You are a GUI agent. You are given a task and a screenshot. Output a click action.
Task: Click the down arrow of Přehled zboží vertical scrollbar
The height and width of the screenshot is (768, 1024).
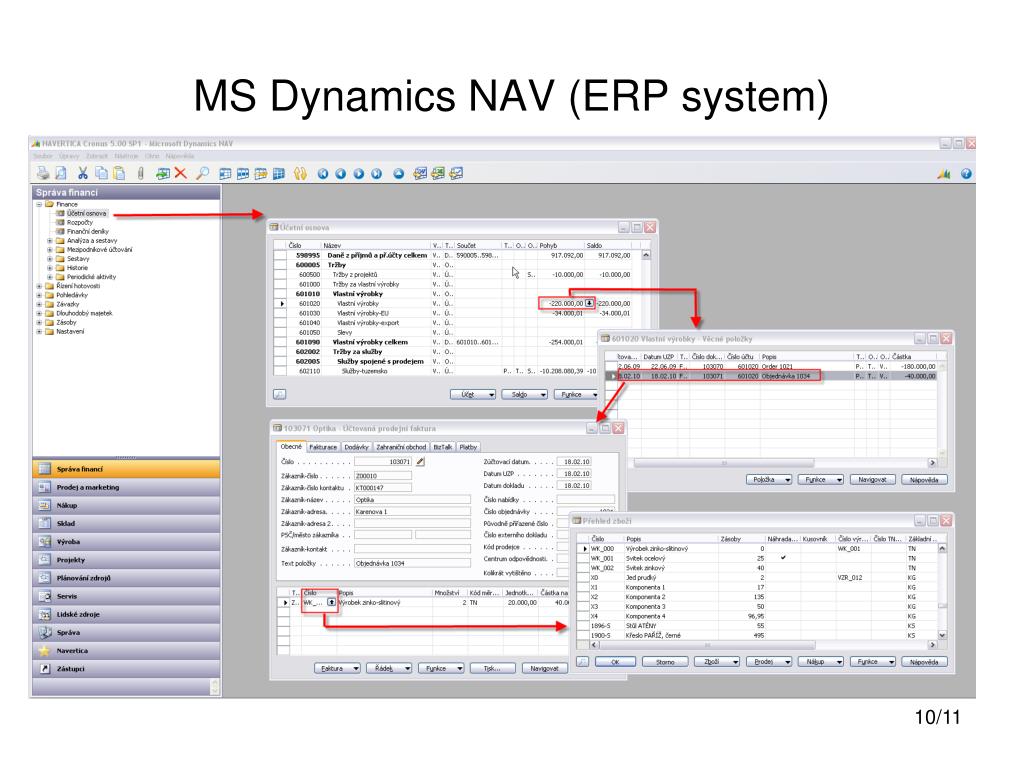942,635
